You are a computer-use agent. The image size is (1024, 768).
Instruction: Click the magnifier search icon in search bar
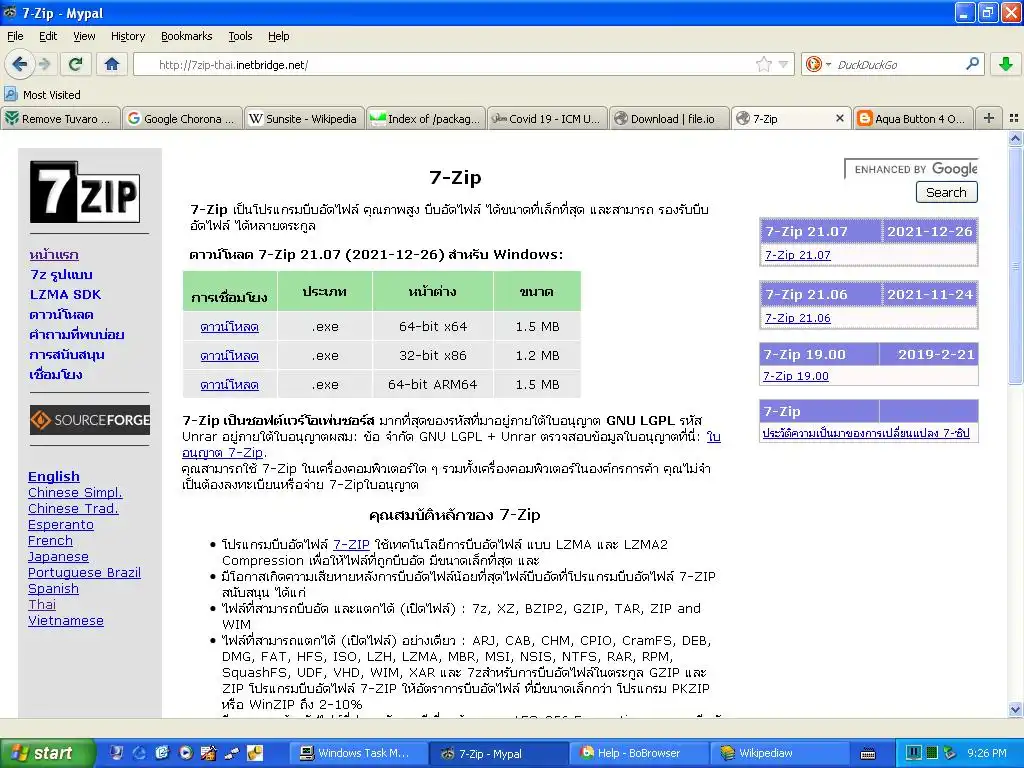pos(972,64)
